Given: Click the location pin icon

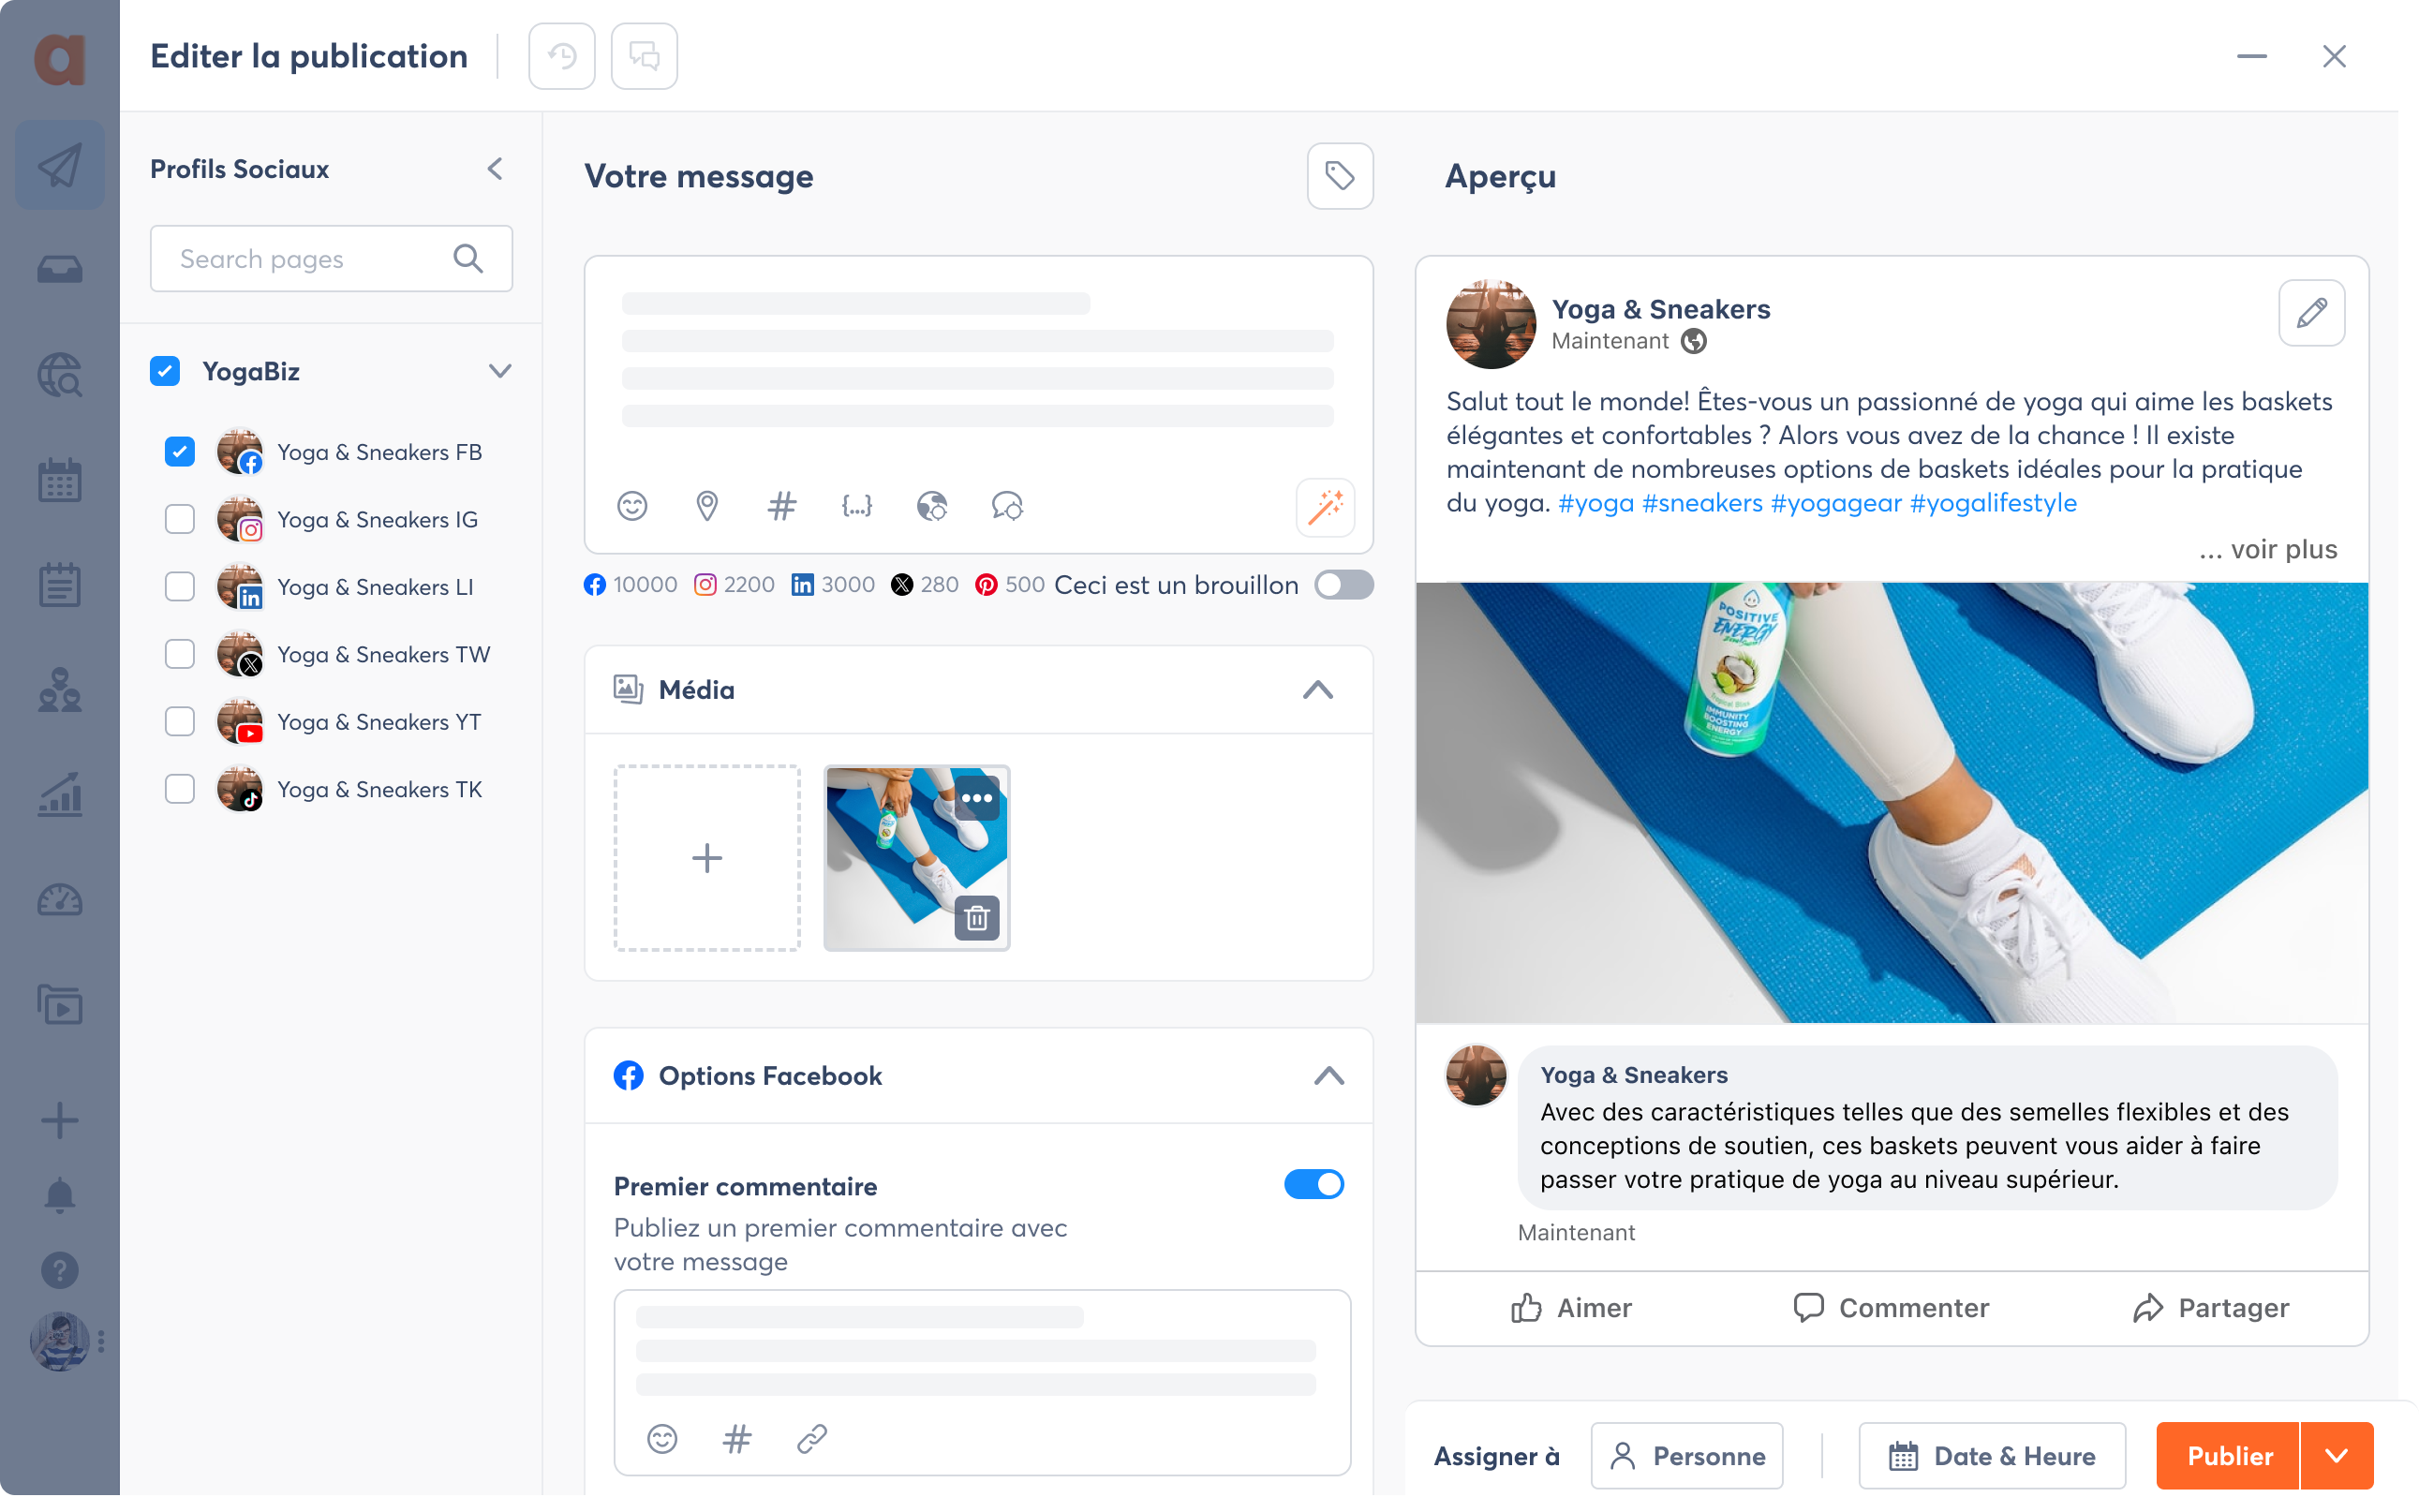Looking at the screenshot, I should (x=707, y=507).
